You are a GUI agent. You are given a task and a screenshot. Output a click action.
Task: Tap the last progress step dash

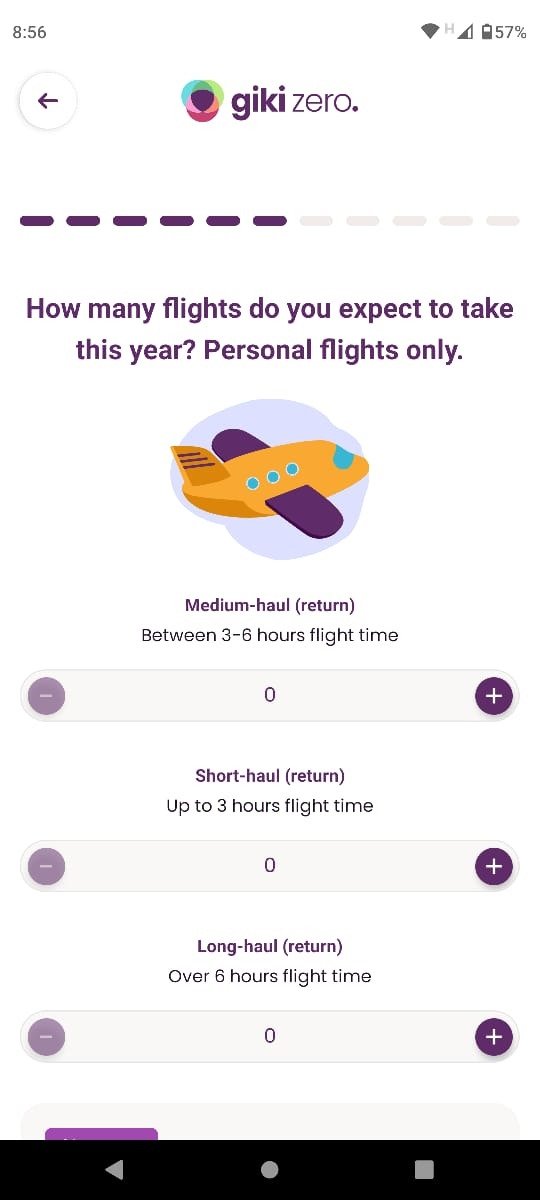point(503,221)
